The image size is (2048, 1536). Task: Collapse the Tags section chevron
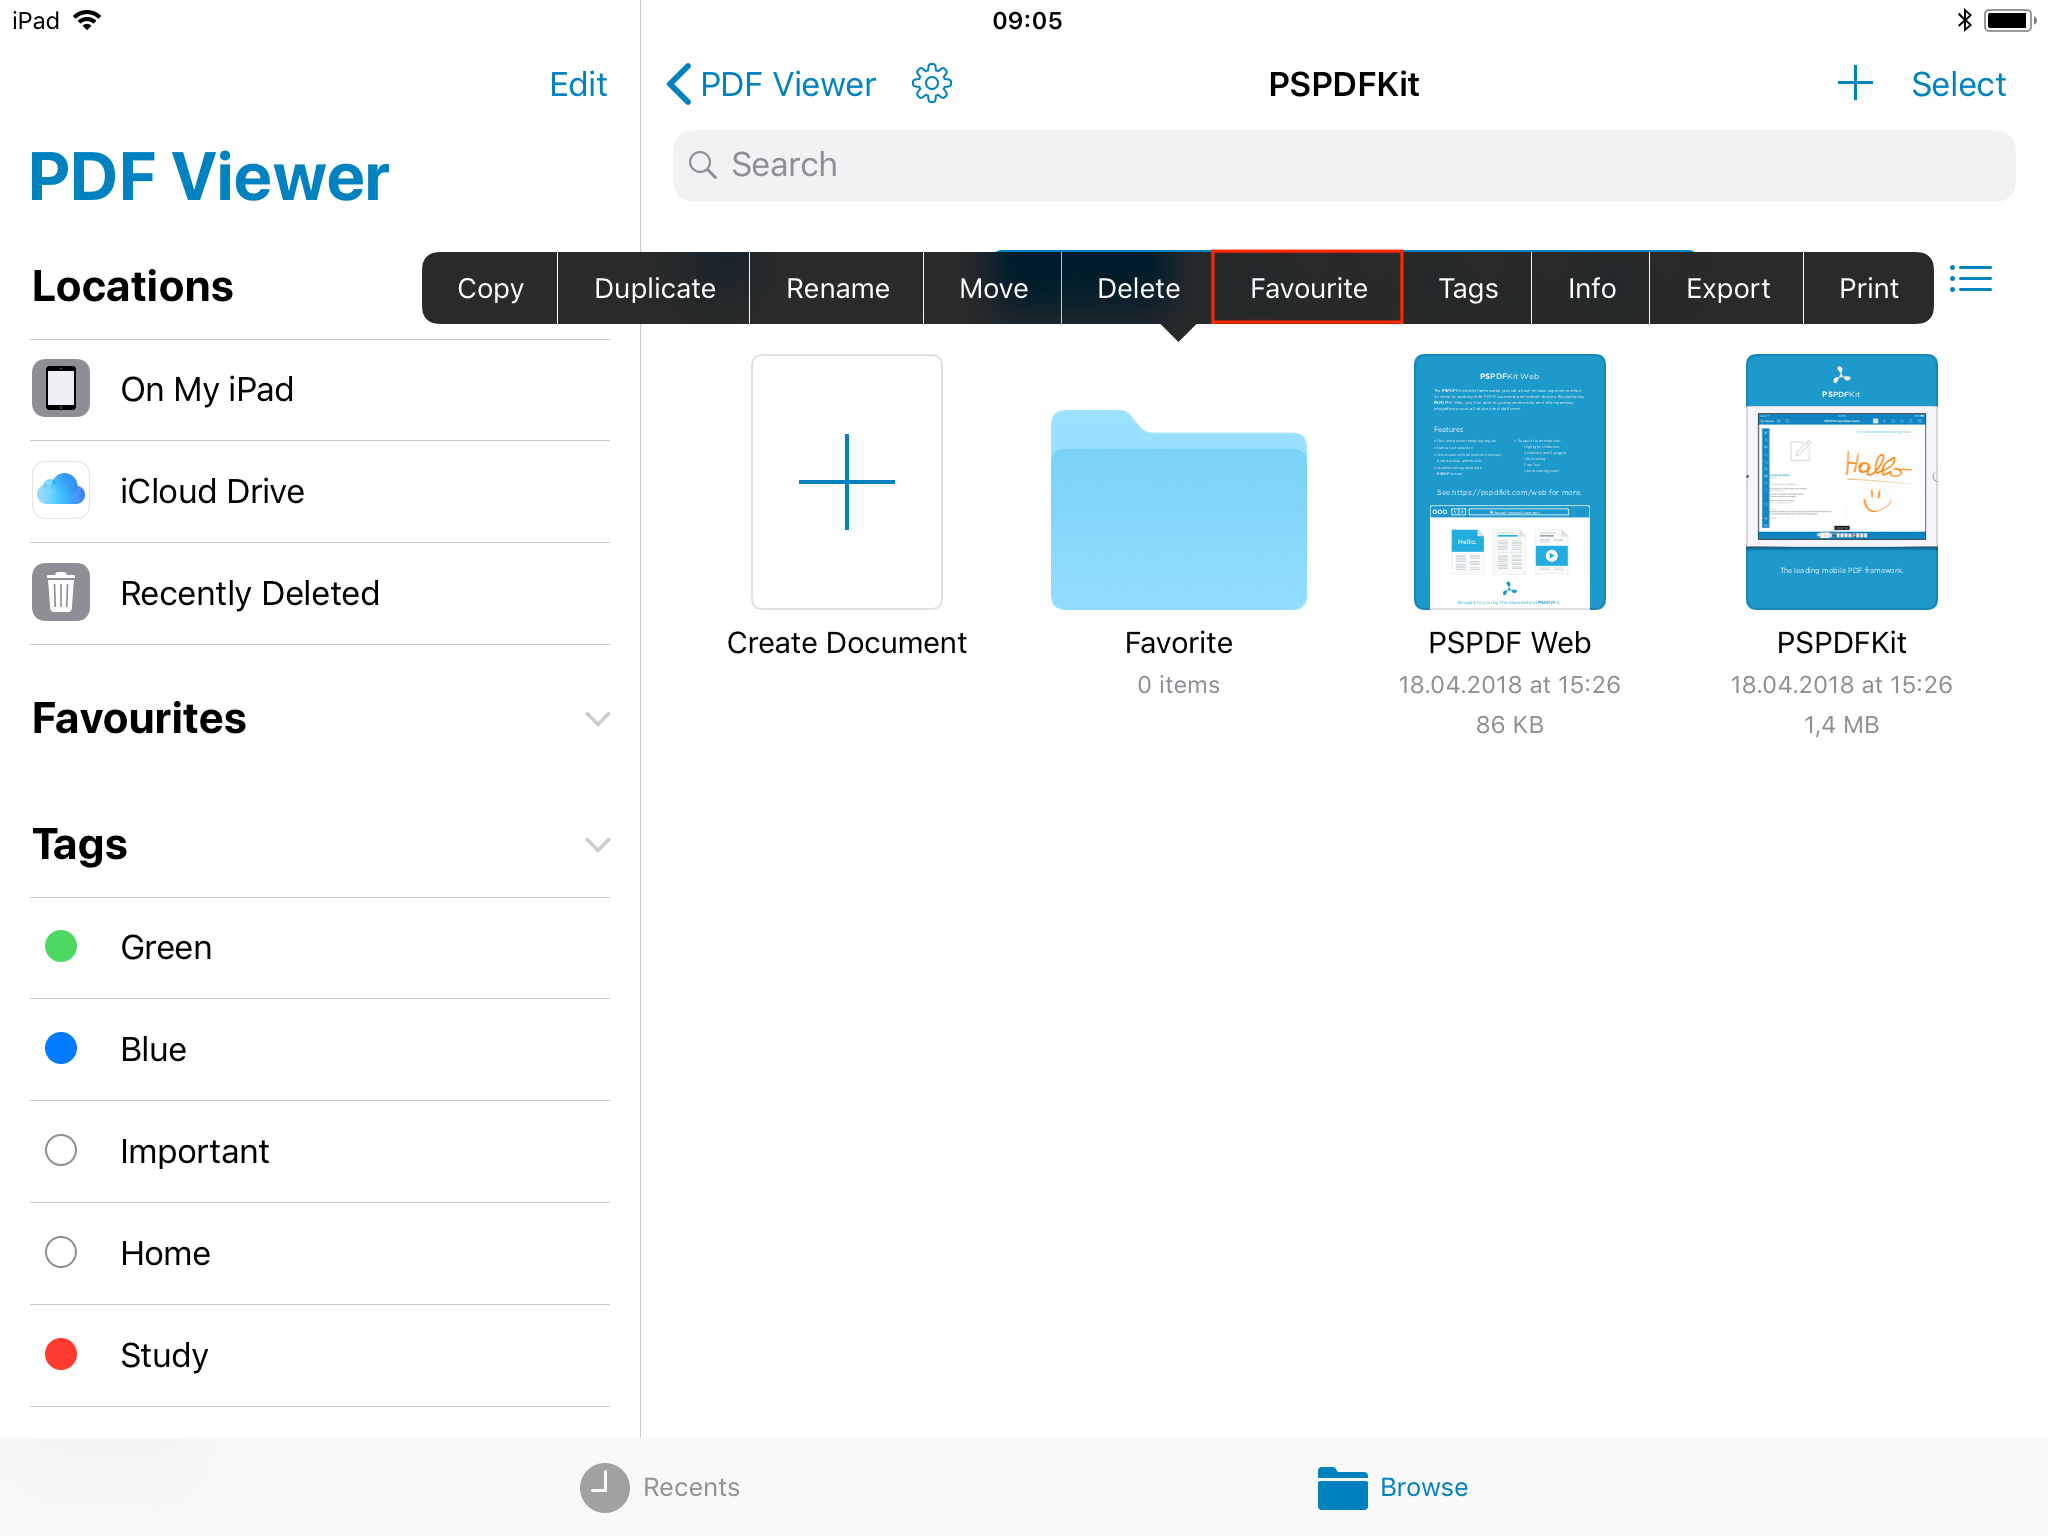click(597, 845)
